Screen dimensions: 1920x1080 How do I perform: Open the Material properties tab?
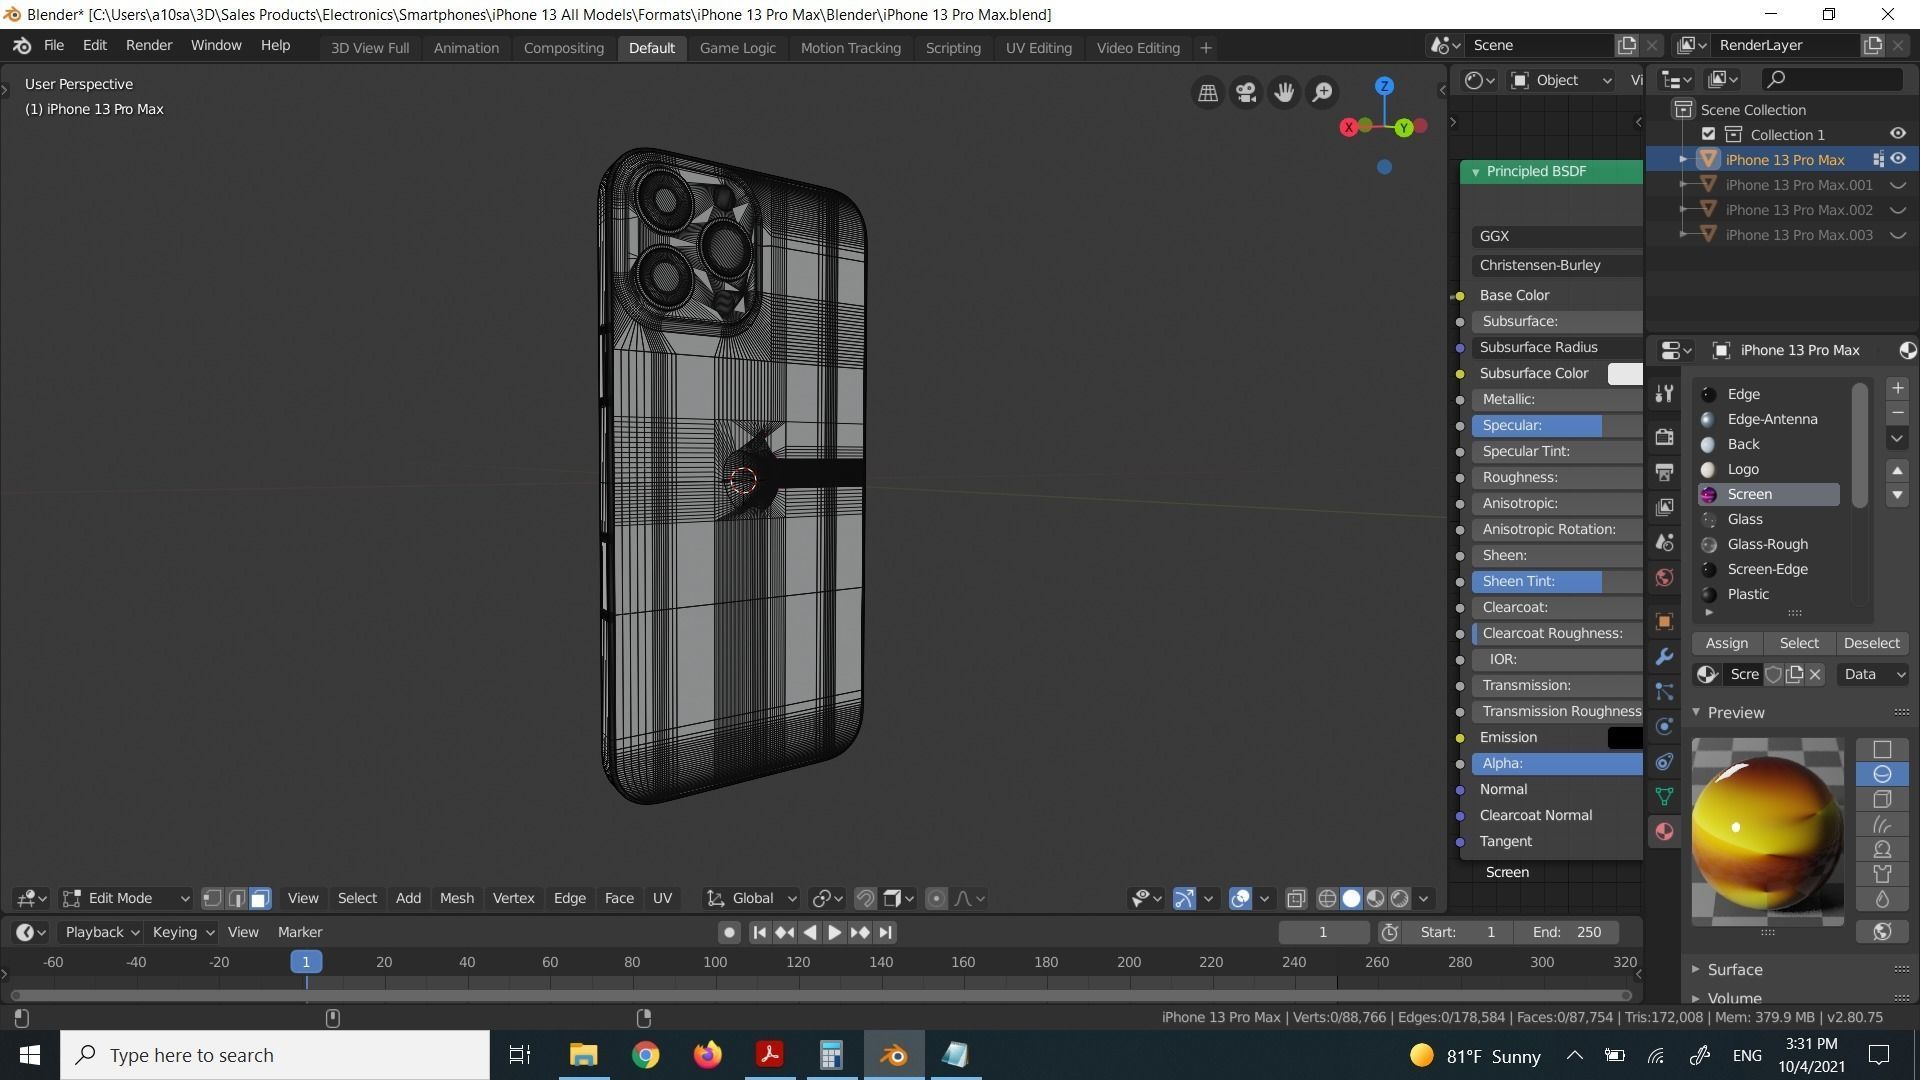point(1664,832)
